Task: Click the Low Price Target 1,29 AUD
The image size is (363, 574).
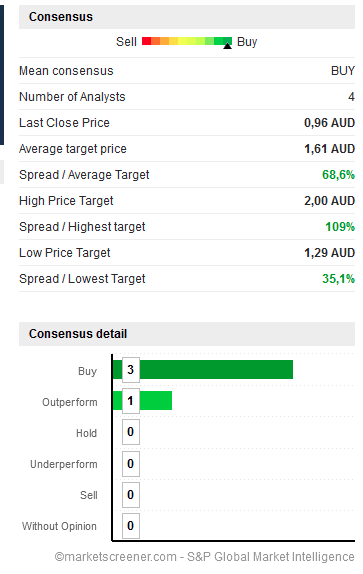Action: click(x=329, y=253)
